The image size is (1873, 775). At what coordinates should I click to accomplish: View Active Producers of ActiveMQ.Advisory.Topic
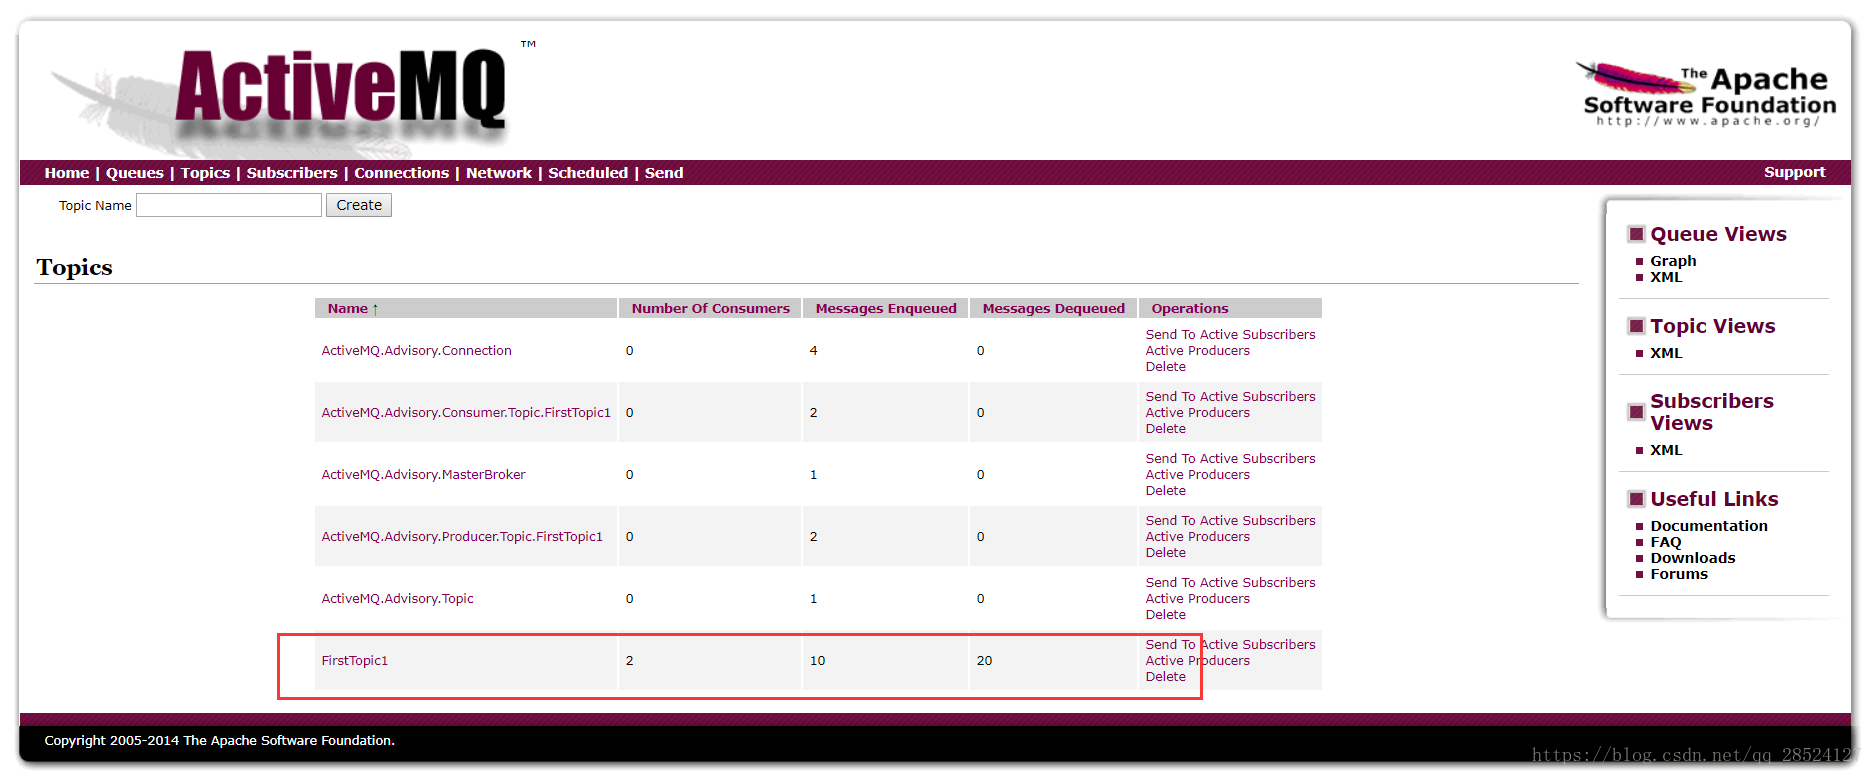(x=1197, y=598)
